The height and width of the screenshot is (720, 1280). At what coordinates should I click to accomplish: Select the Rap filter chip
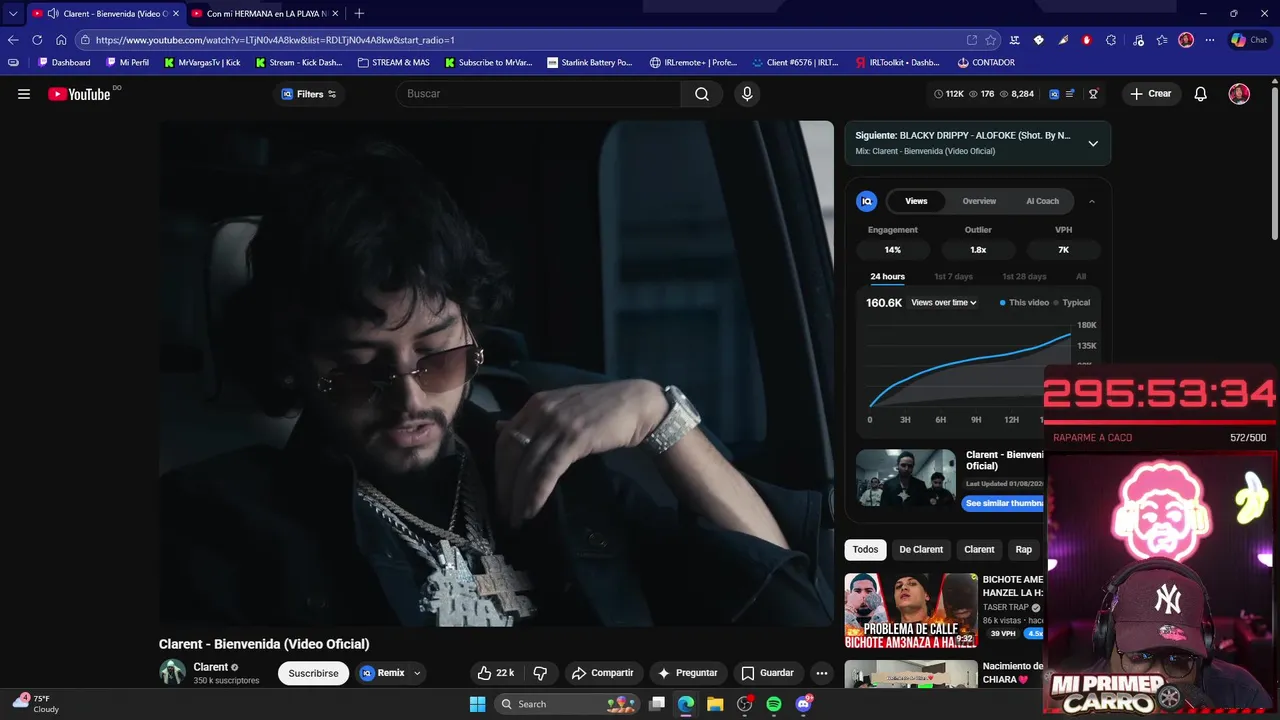pos(1024,549)
